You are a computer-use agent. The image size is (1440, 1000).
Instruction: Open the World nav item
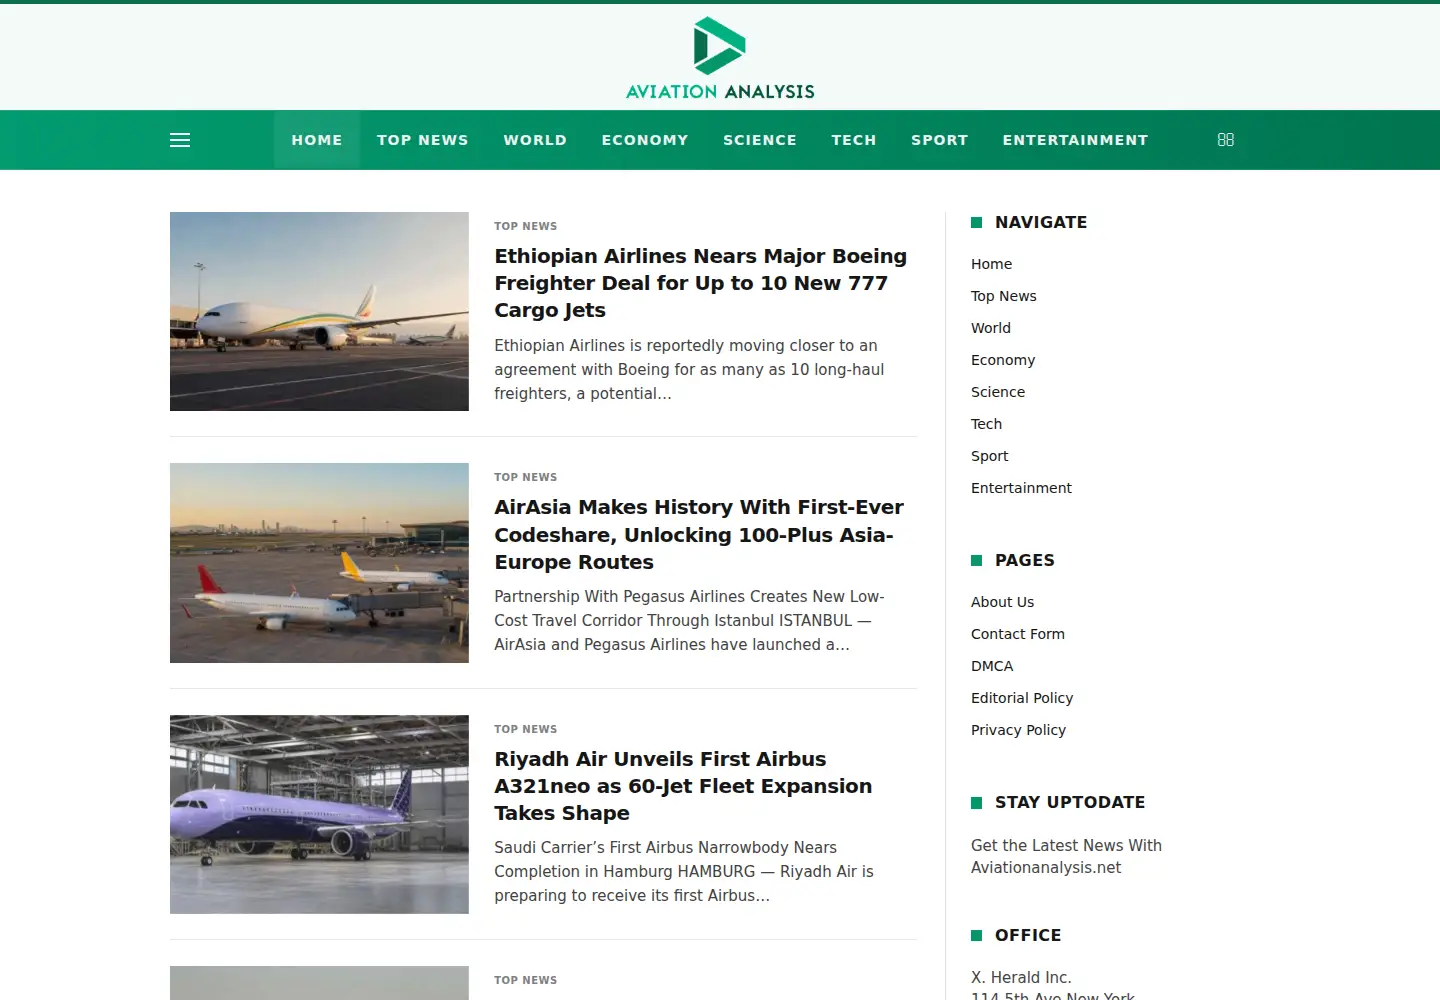point(535,140)
